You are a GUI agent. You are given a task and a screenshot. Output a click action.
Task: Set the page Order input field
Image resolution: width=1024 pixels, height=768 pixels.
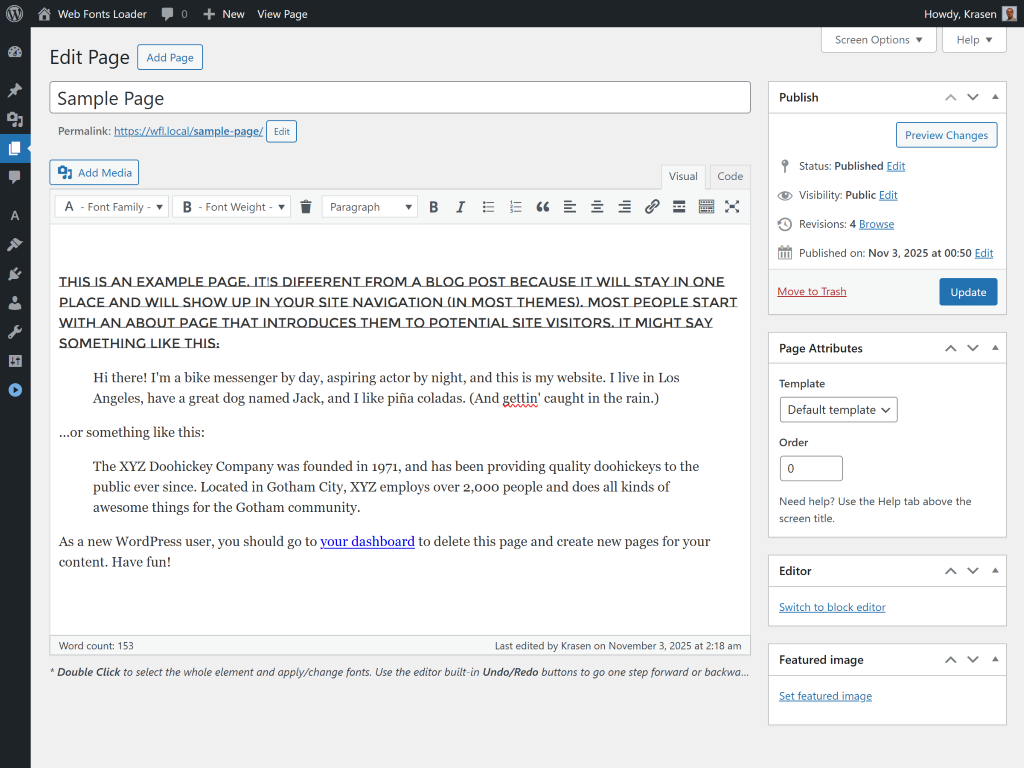pos(810,468)
